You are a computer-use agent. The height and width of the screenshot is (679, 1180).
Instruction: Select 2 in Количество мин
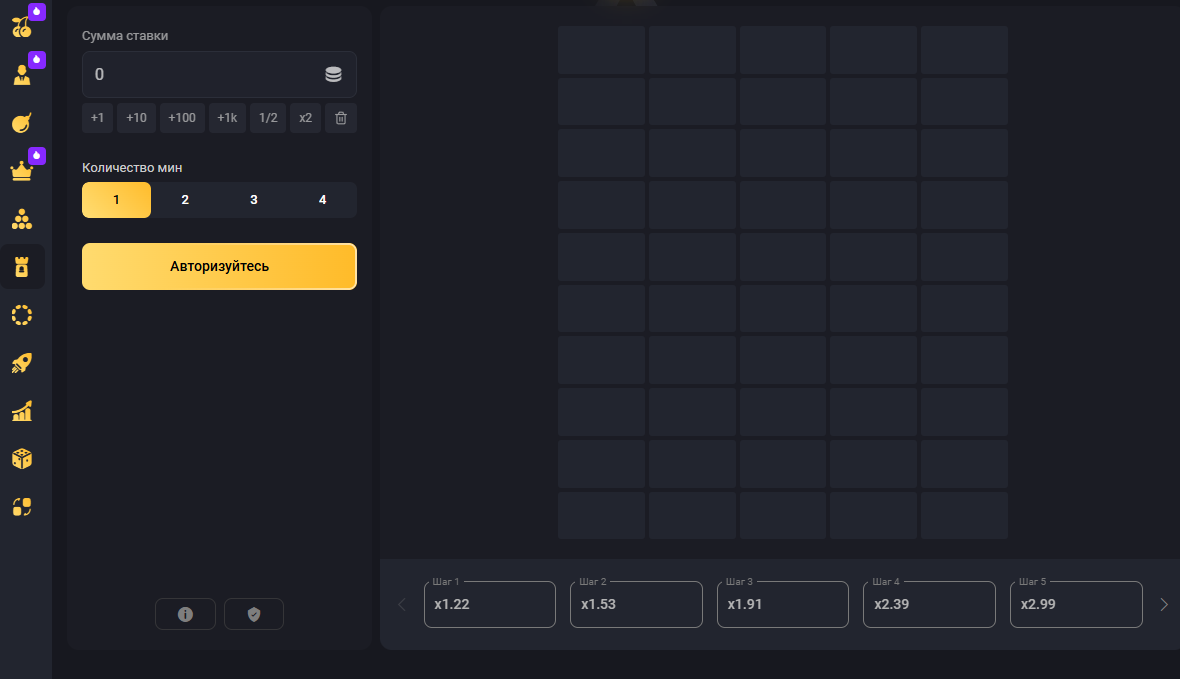185,199
